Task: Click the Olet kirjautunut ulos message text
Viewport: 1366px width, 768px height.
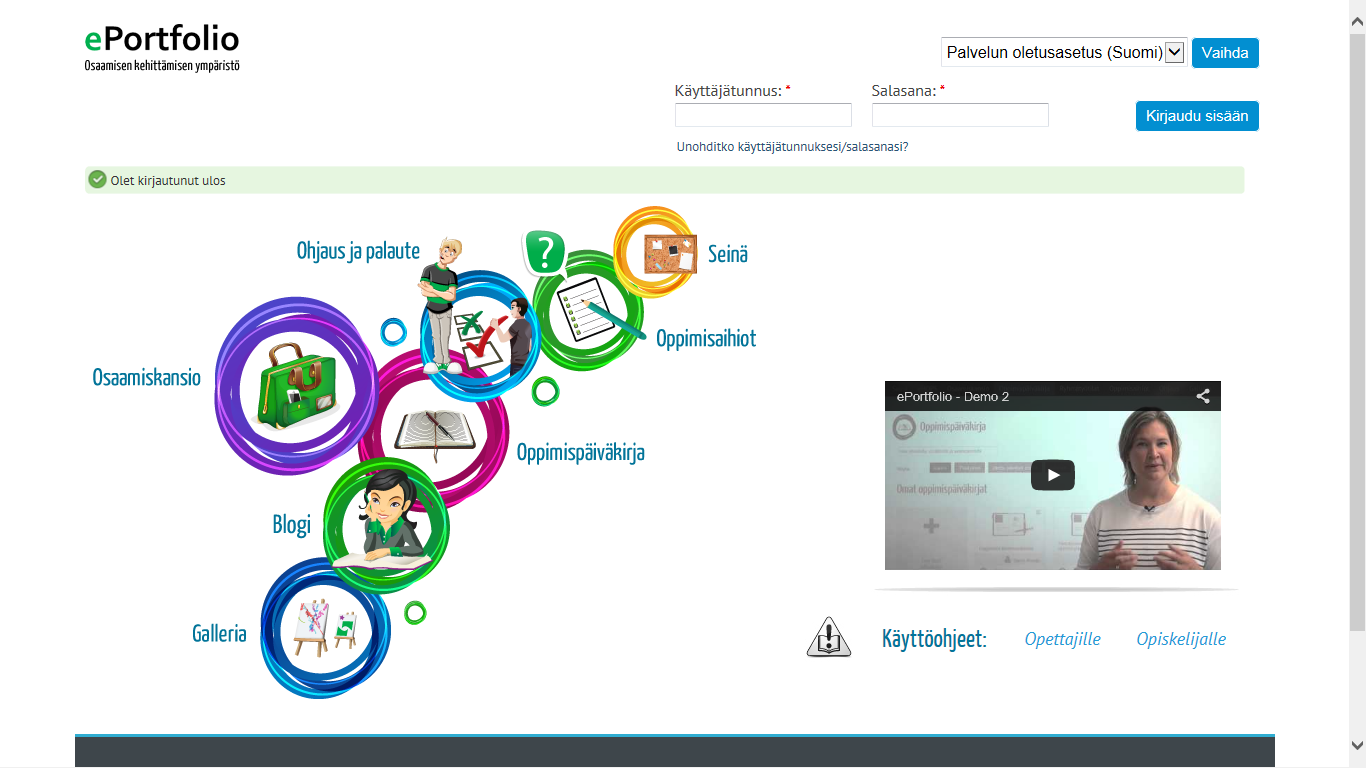Action: 168,181
